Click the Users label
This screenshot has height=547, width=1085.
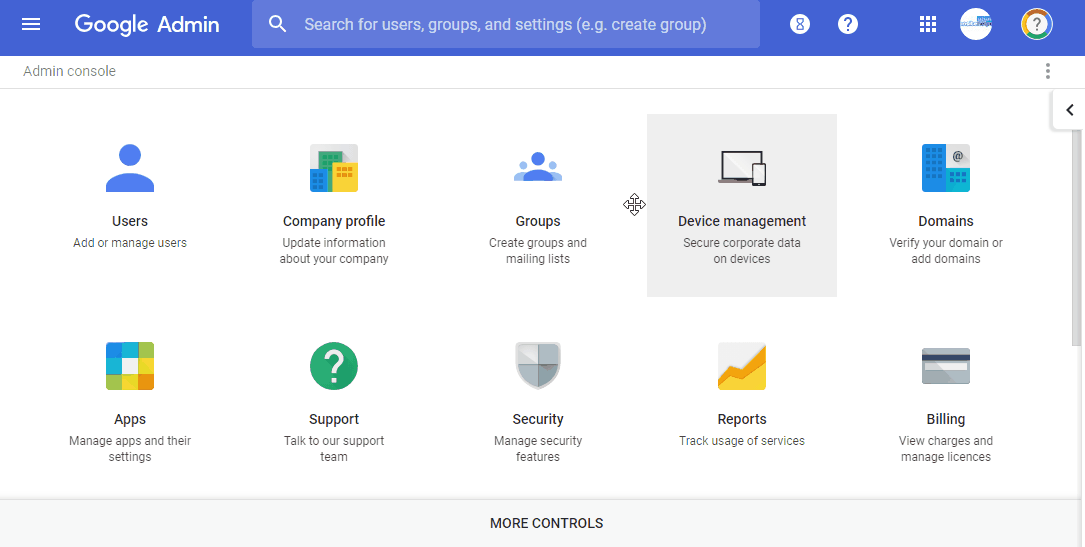coord(130,221)
